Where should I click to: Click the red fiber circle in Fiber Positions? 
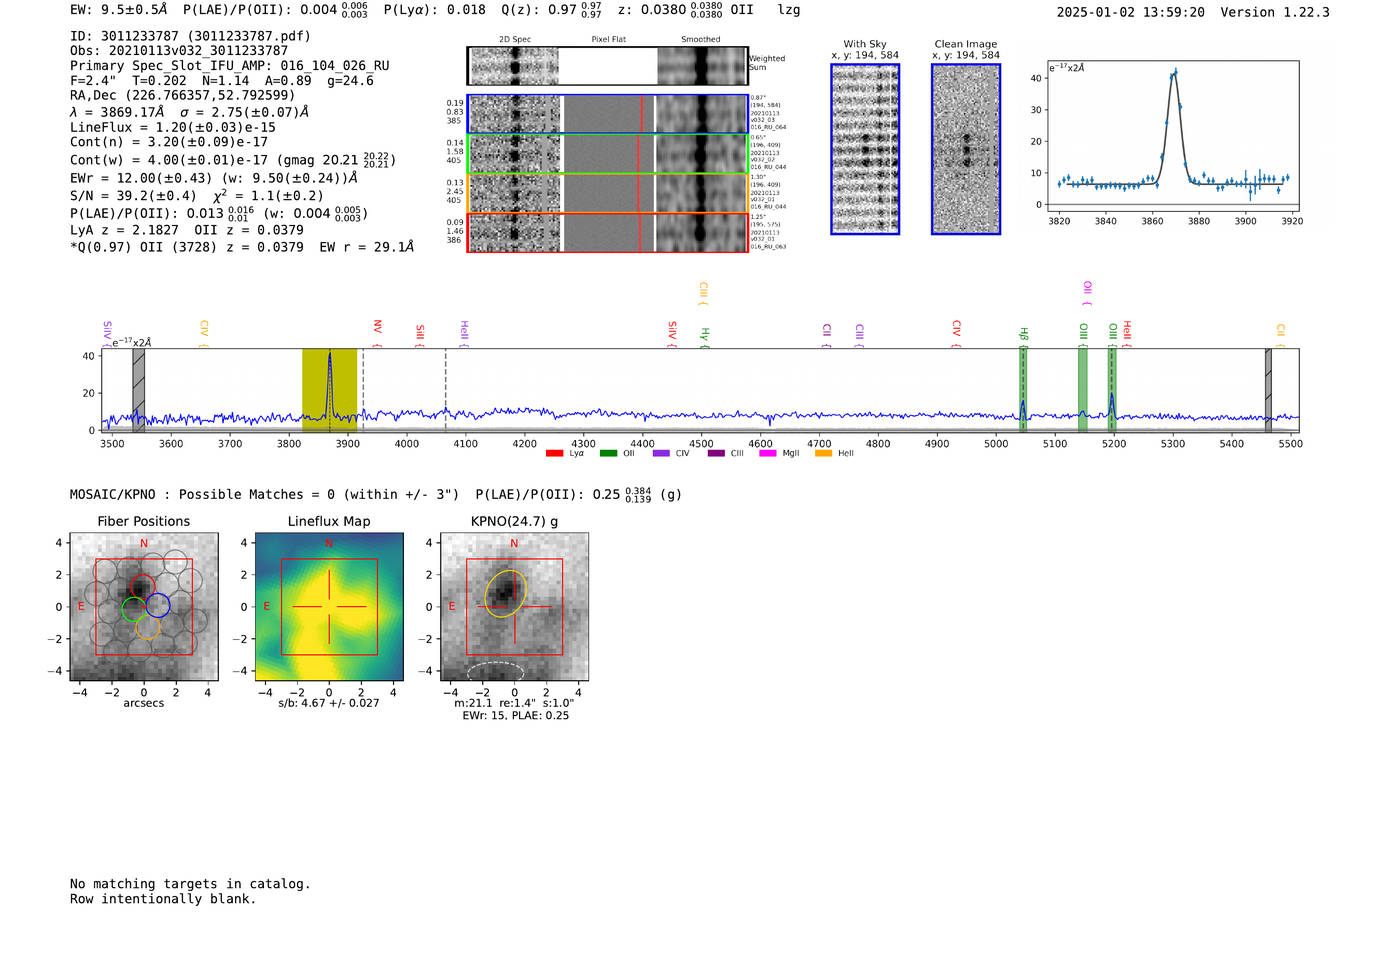(142, 587)
